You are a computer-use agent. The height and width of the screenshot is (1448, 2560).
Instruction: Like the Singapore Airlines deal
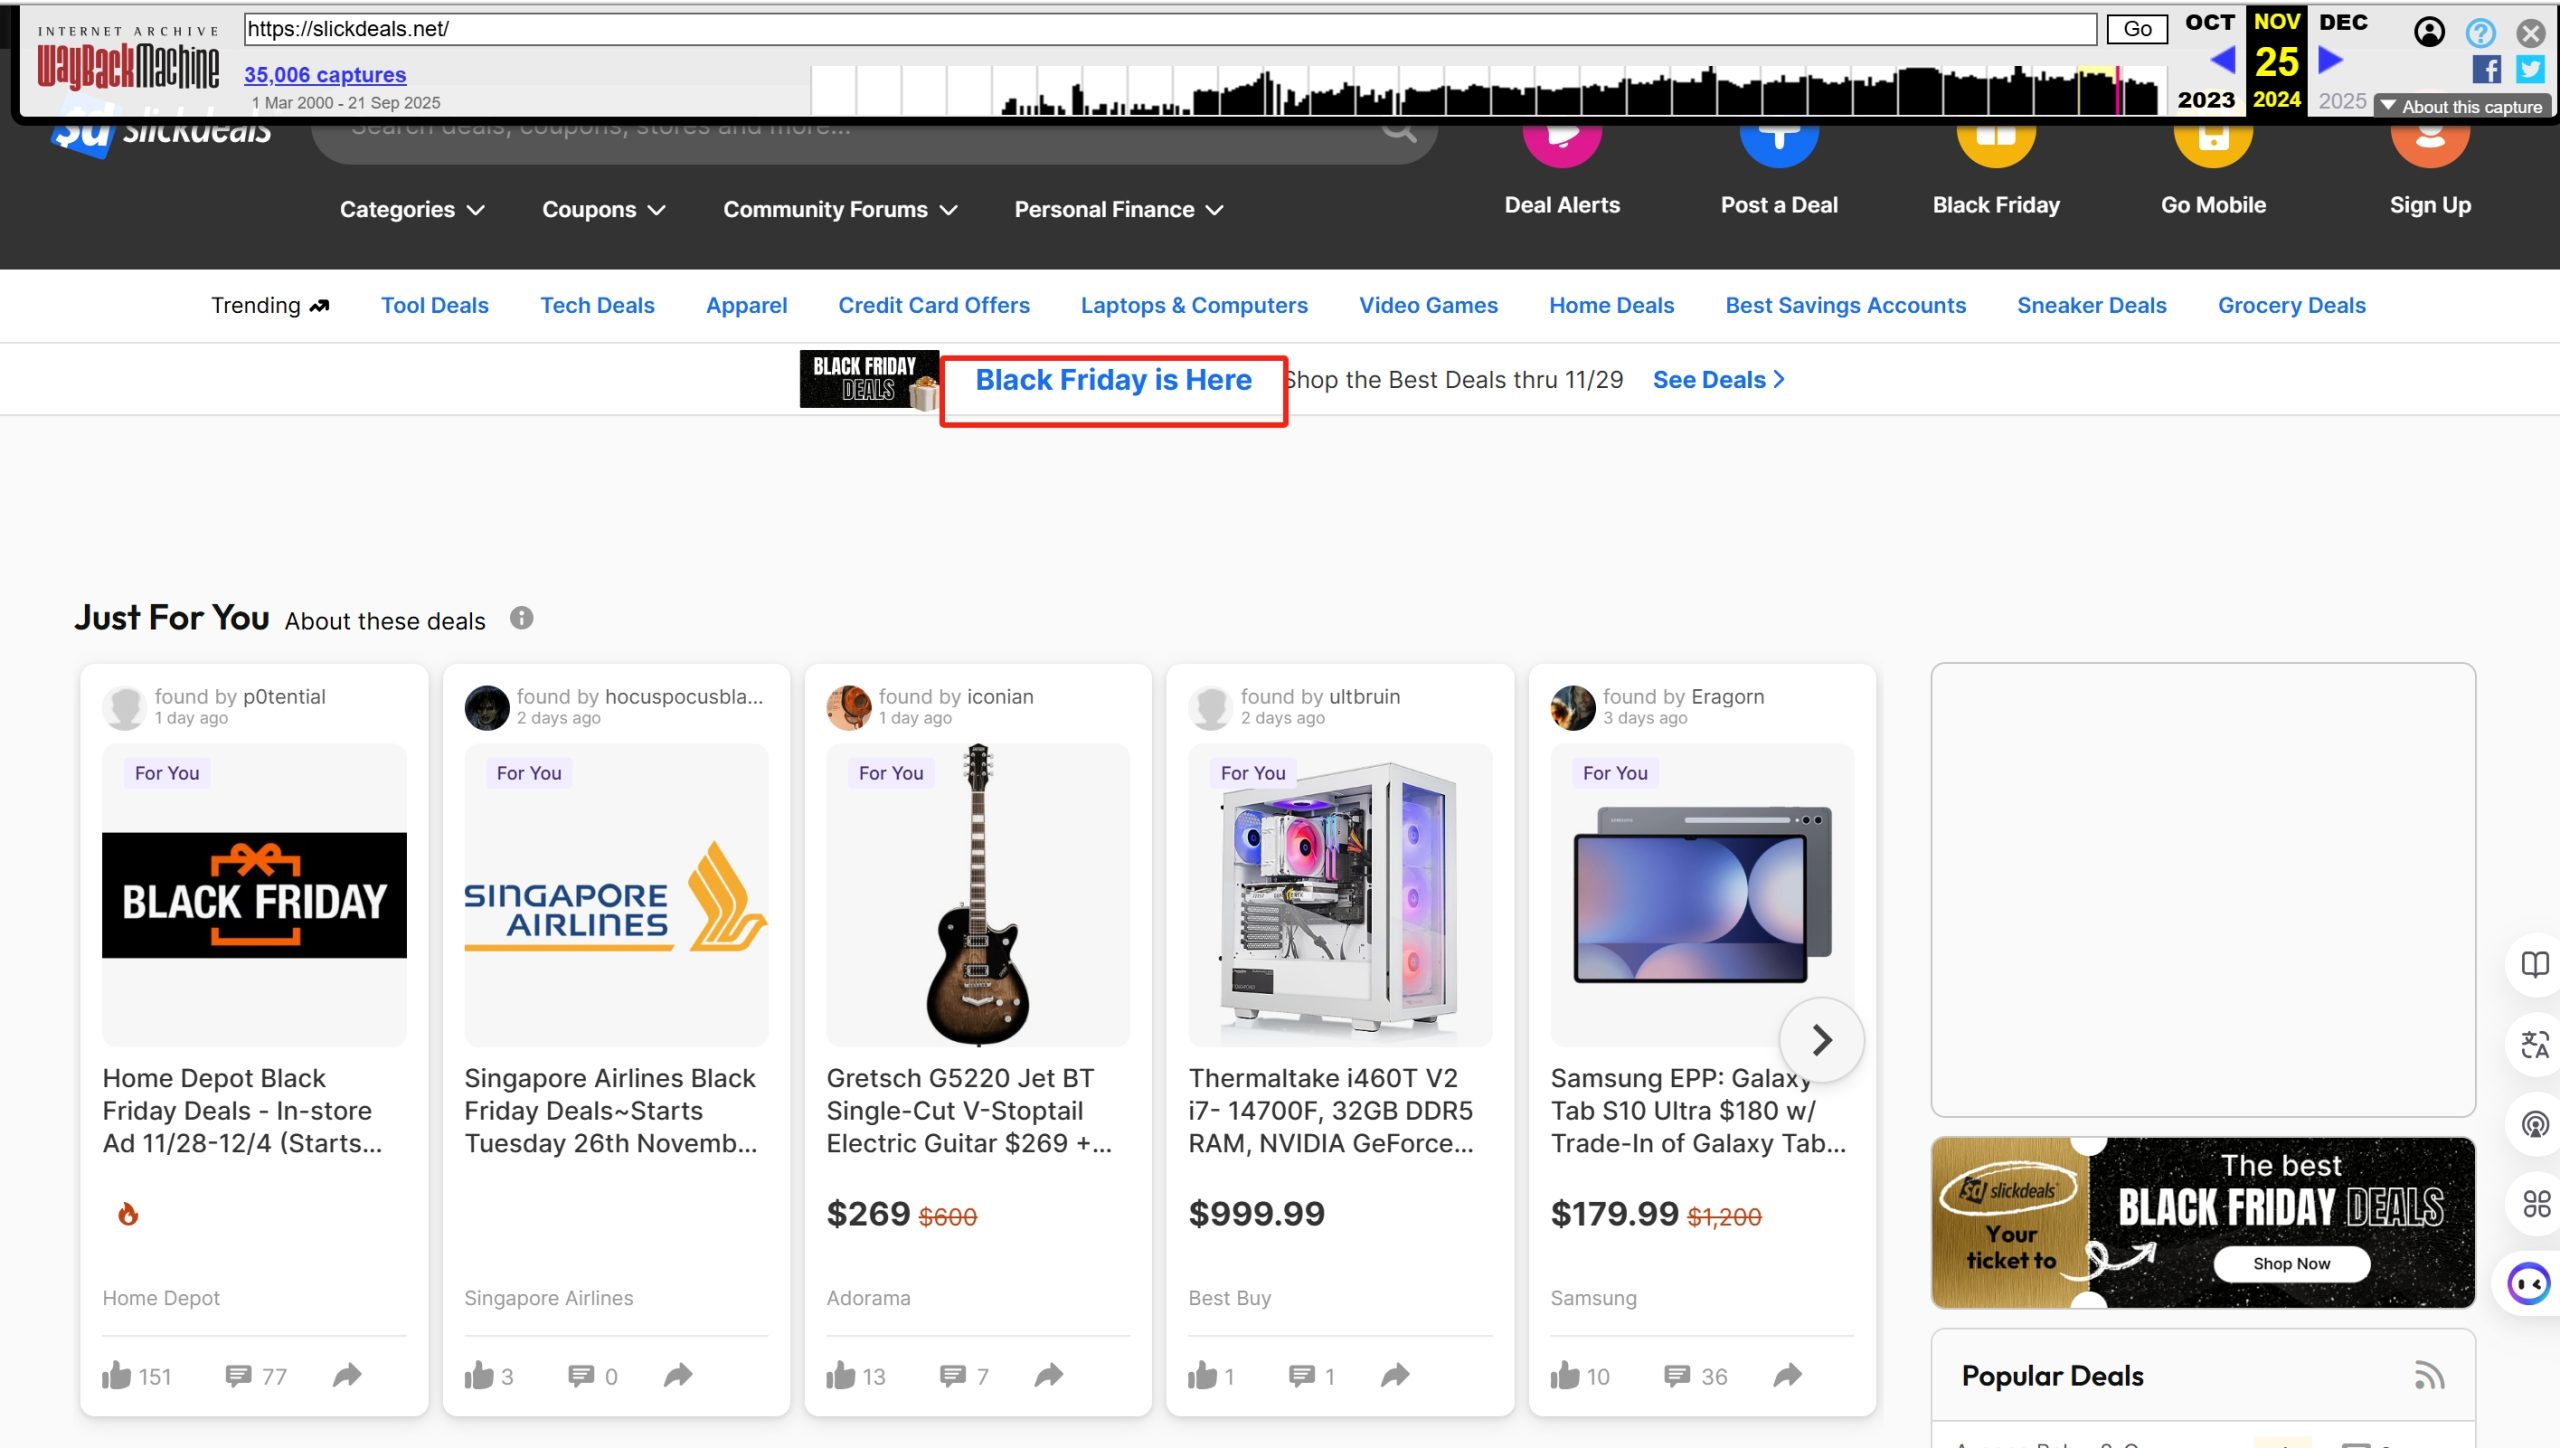(479, 1375)
